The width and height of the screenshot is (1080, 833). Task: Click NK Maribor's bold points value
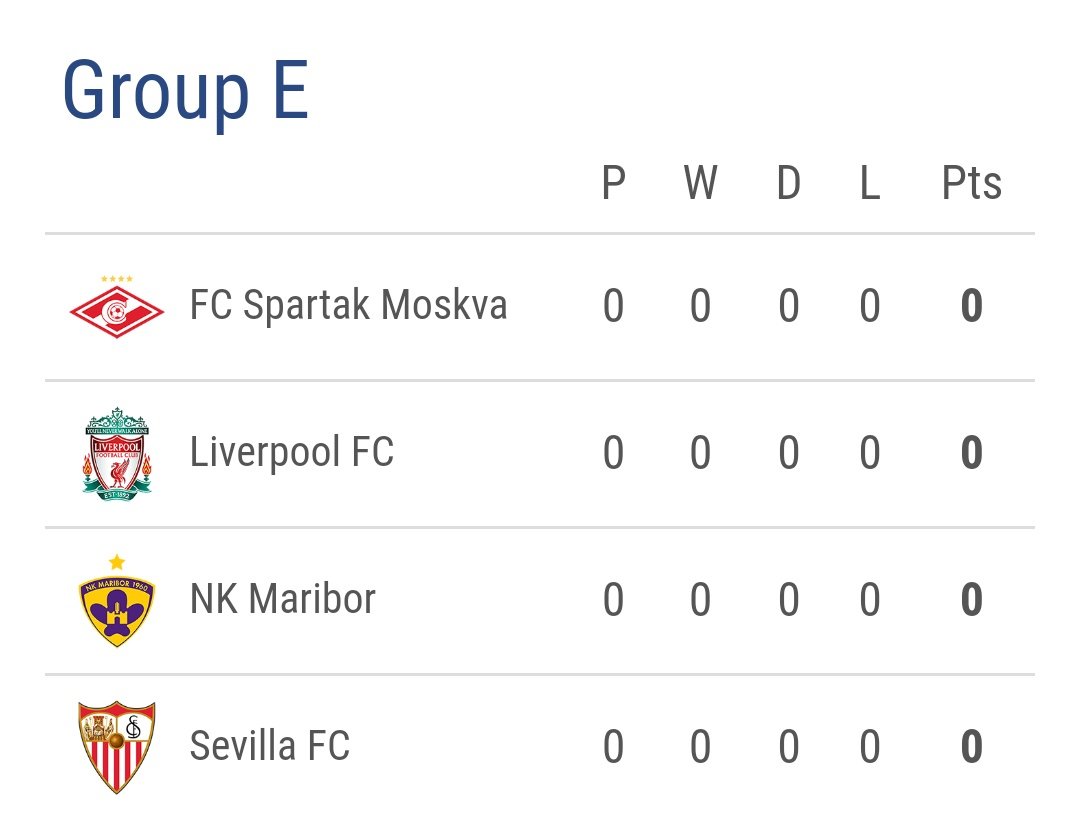click(971, 599)
